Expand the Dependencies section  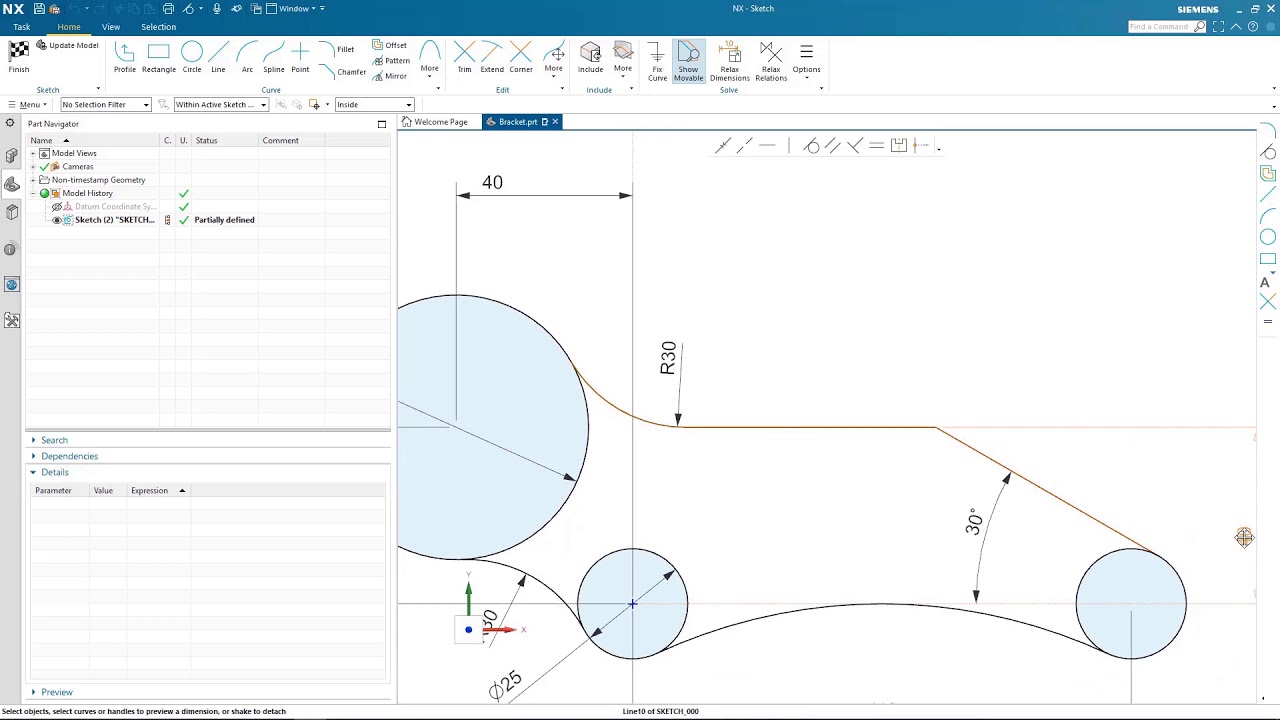coord(33,456)
